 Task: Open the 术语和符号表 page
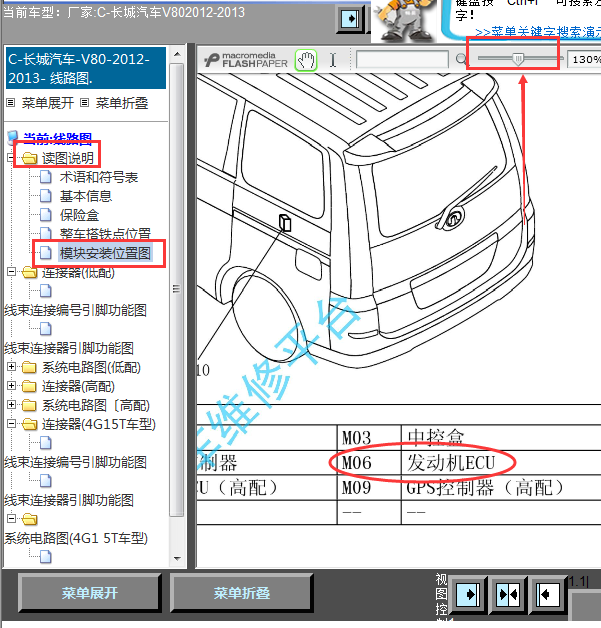[x=99, y=177]
